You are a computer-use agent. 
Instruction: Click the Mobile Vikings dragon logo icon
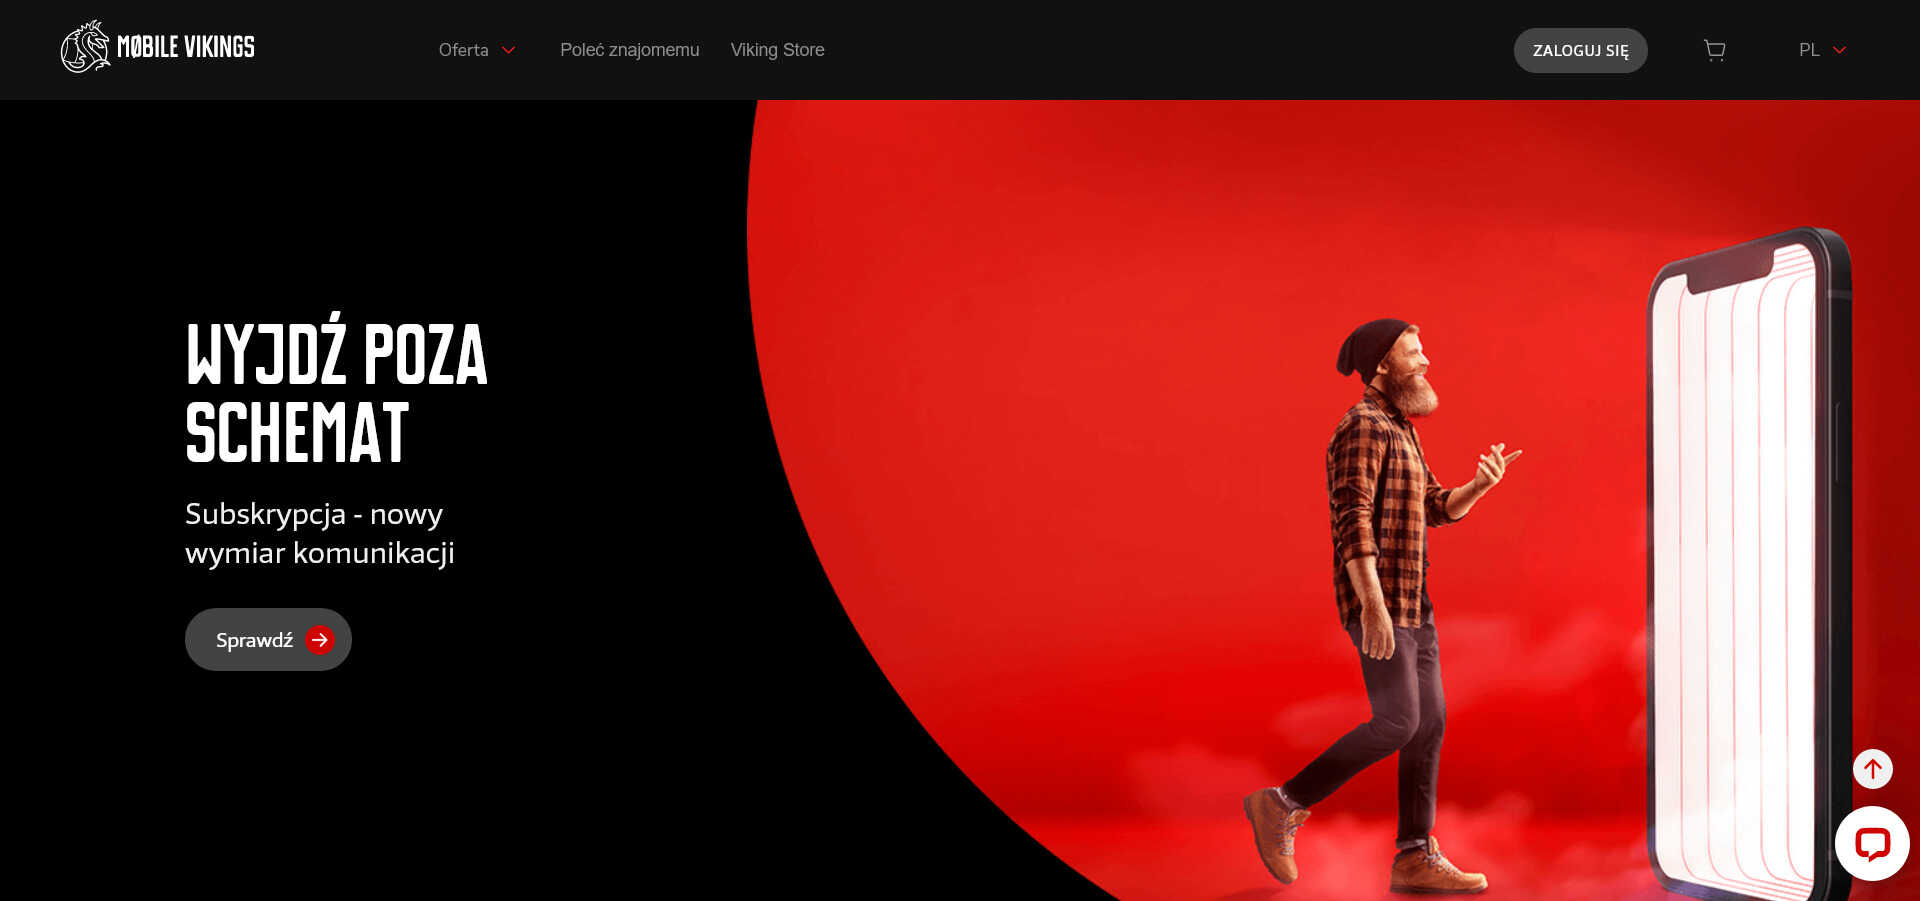tap(84, 48)
